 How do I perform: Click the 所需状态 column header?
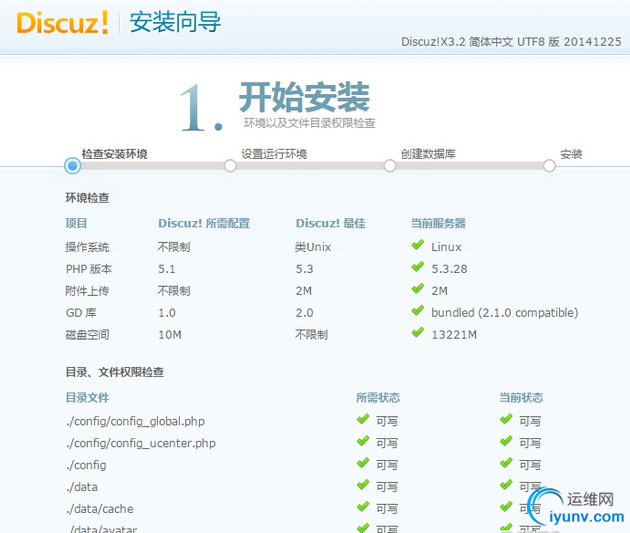(x=378, y=398)
